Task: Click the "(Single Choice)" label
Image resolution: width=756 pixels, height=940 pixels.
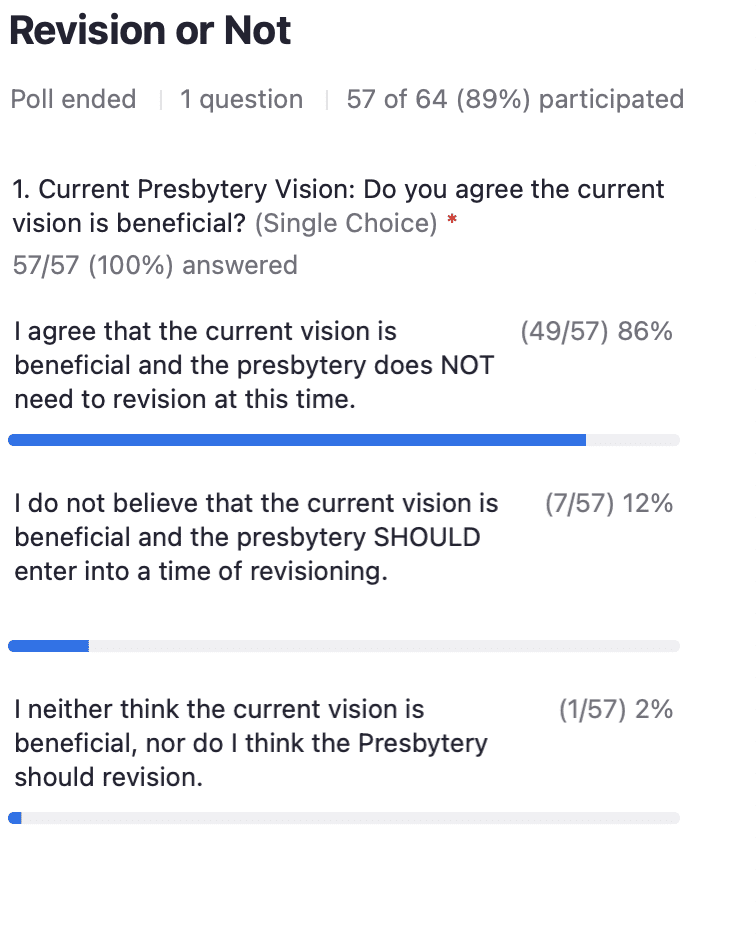Action: coord(346,224)
